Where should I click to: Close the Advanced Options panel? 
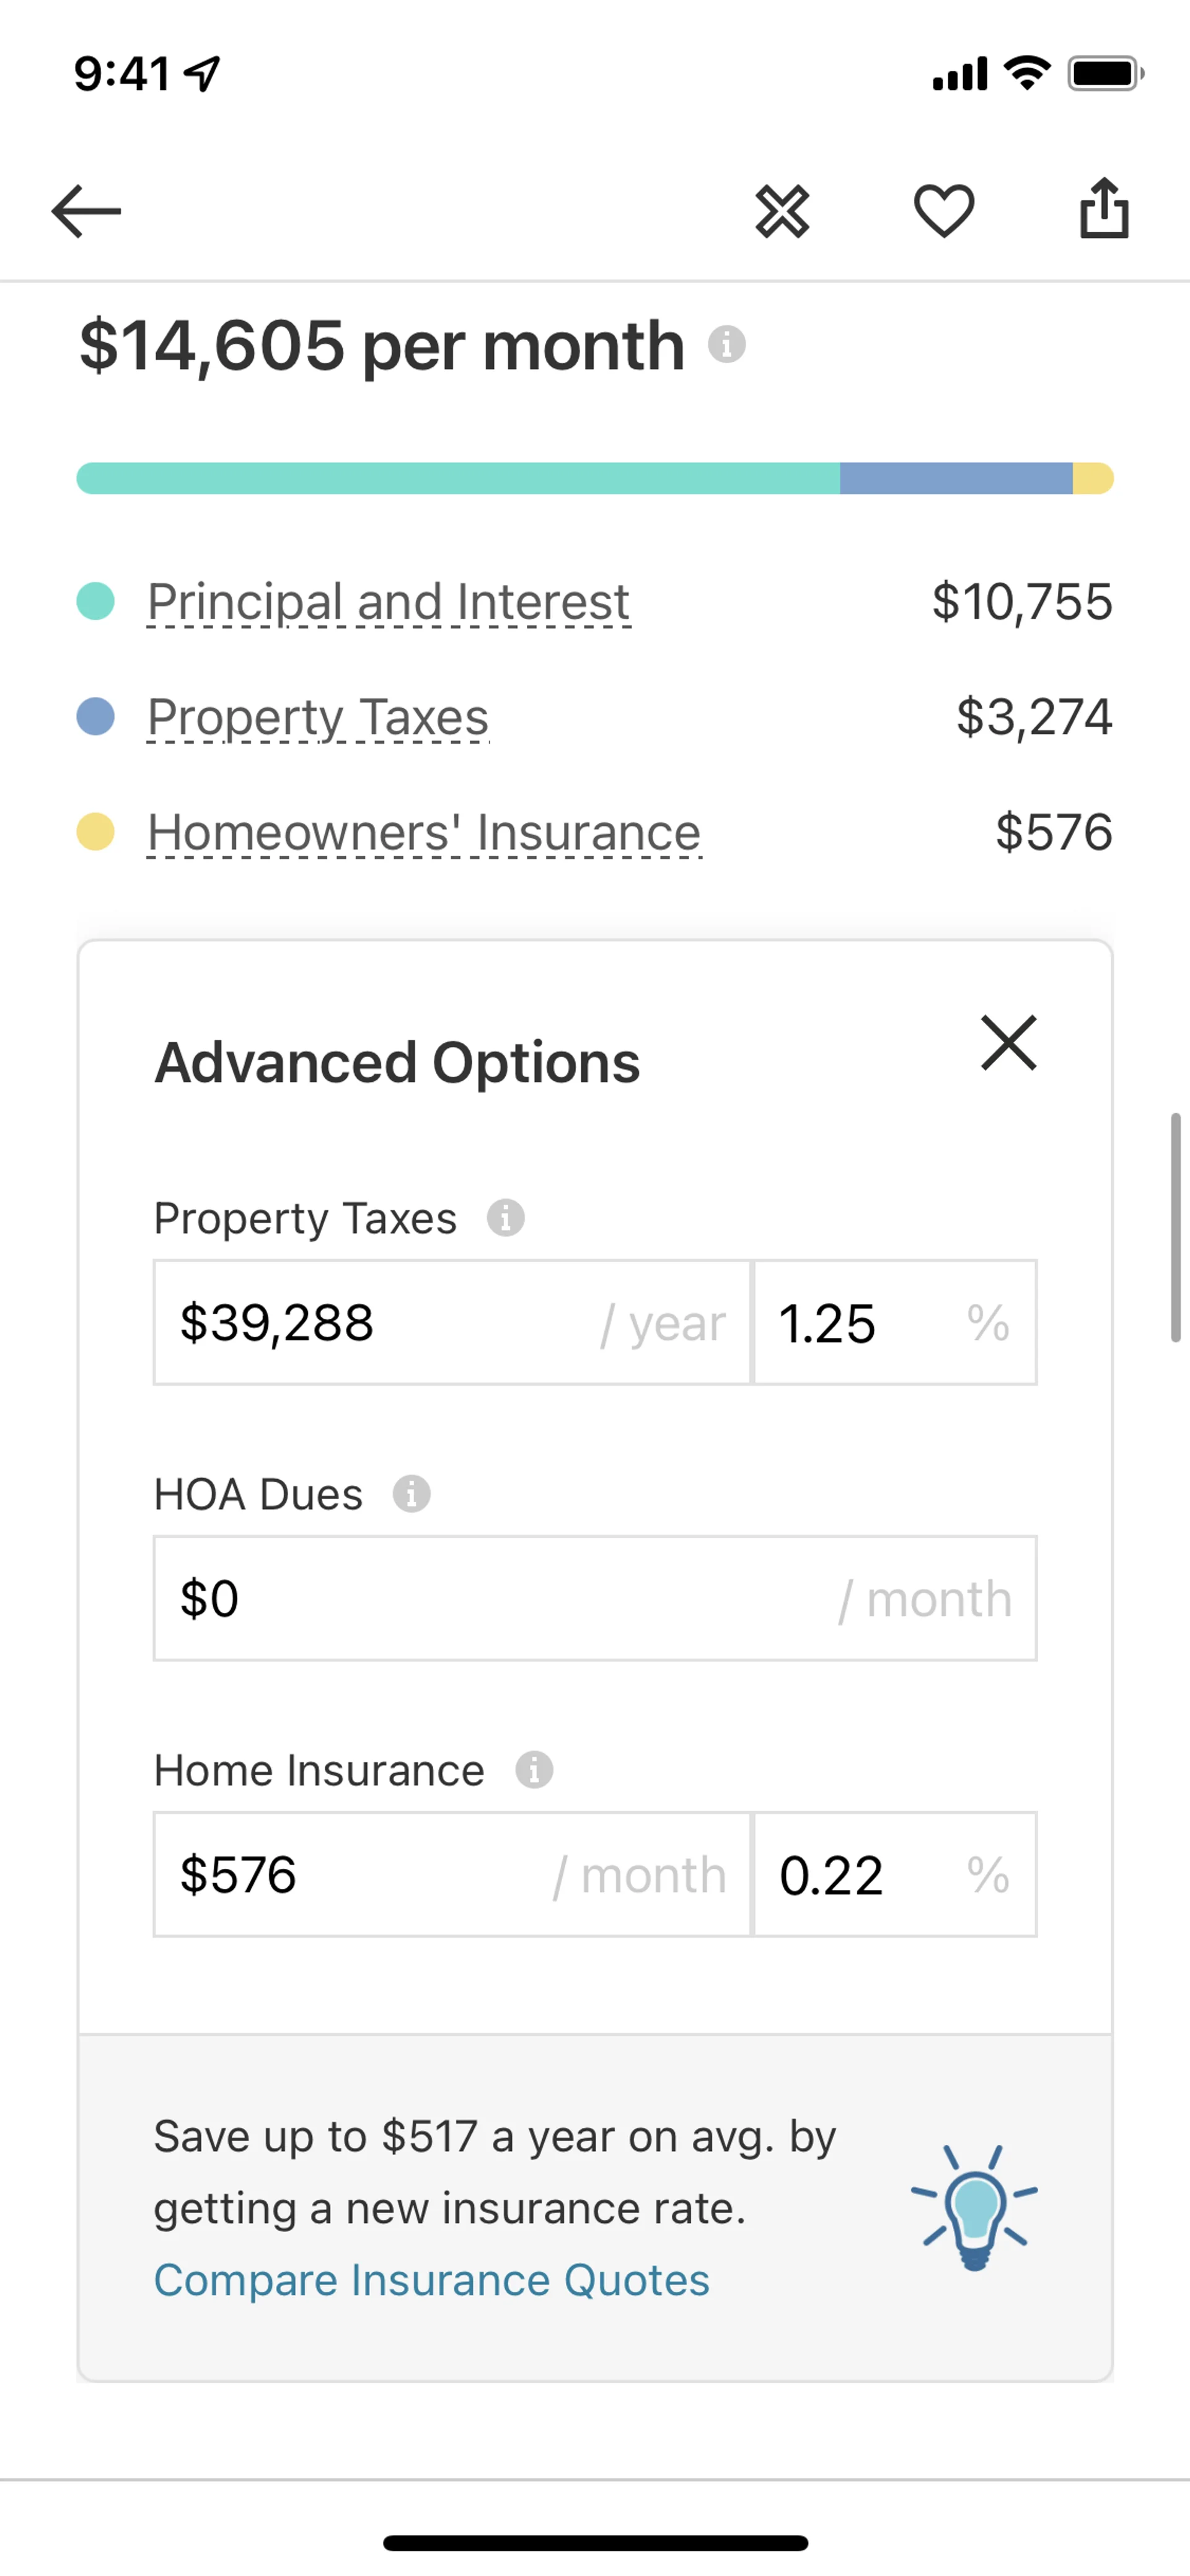(x=1008, y=1043)
